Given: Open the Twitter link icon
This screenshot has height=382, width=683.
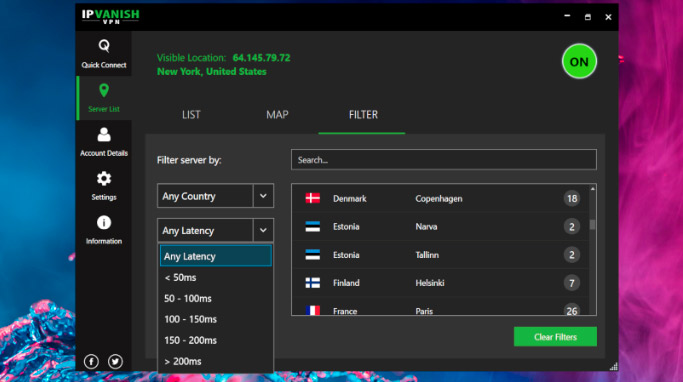Looking at the screenshot, I should tap(115, 362).
